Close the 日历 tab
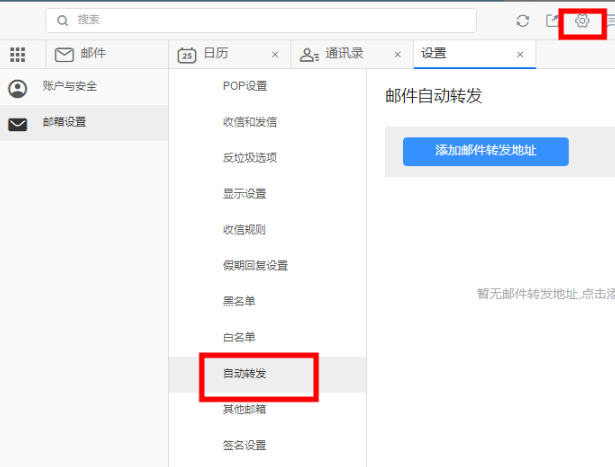This screenshot has height=467, width=615. [x=275, y=54]
